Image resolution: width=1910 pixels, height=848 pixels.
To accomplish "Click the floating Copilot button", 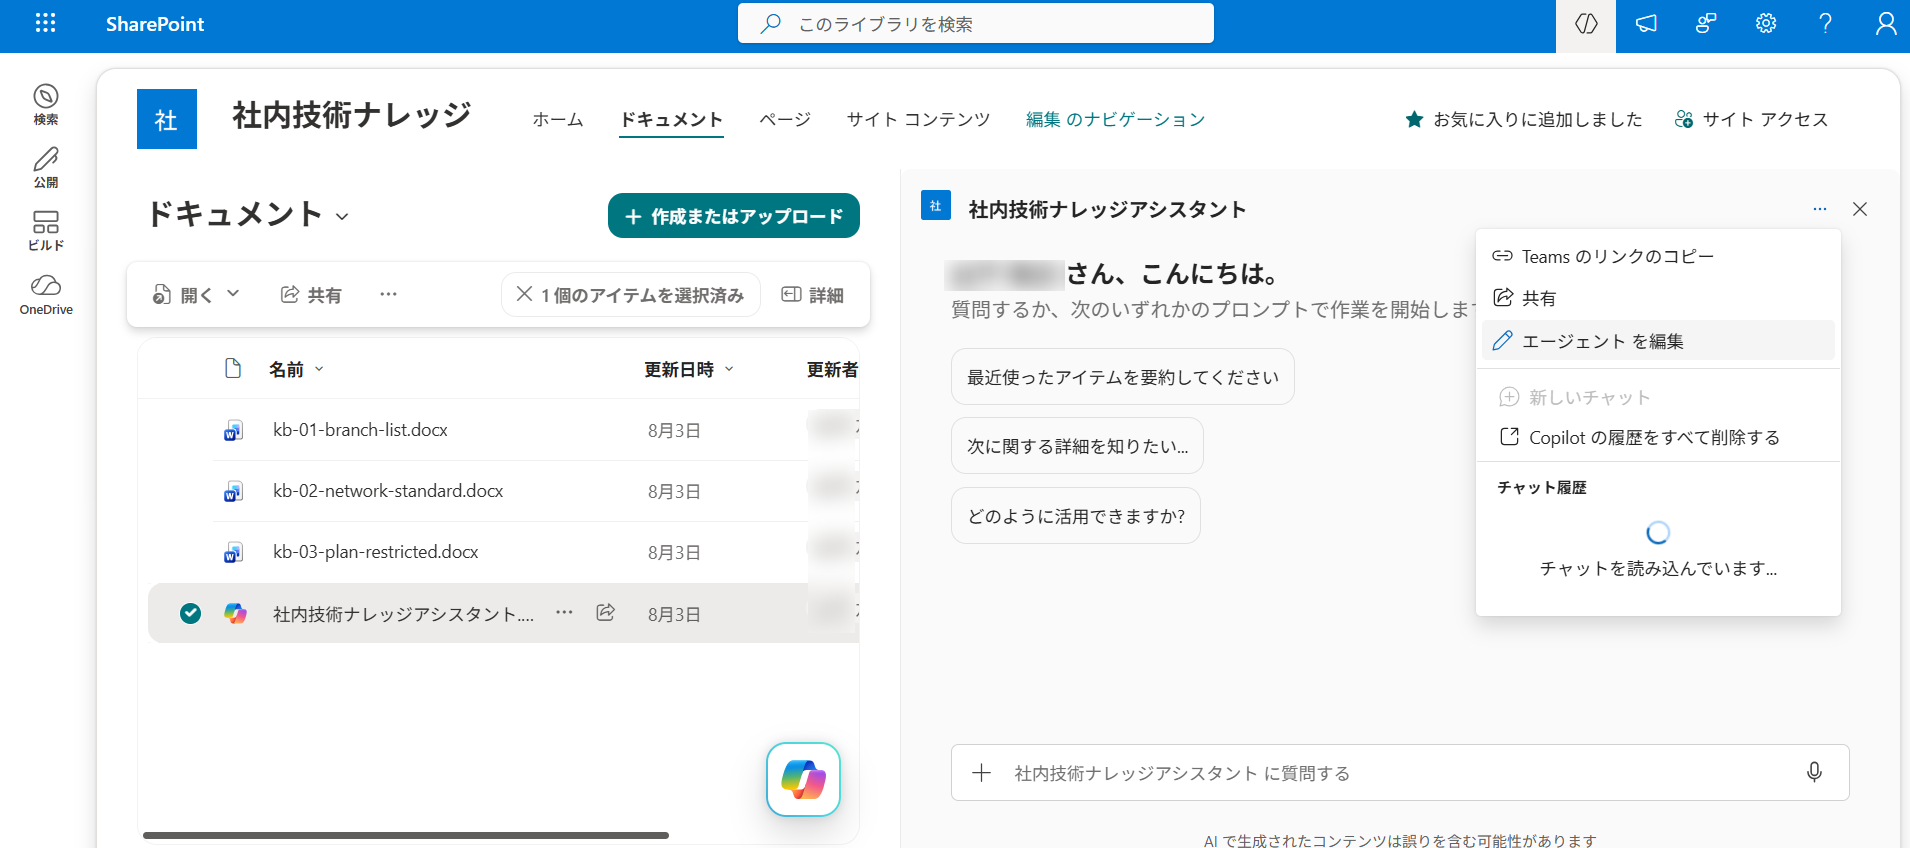I will 803,779.
